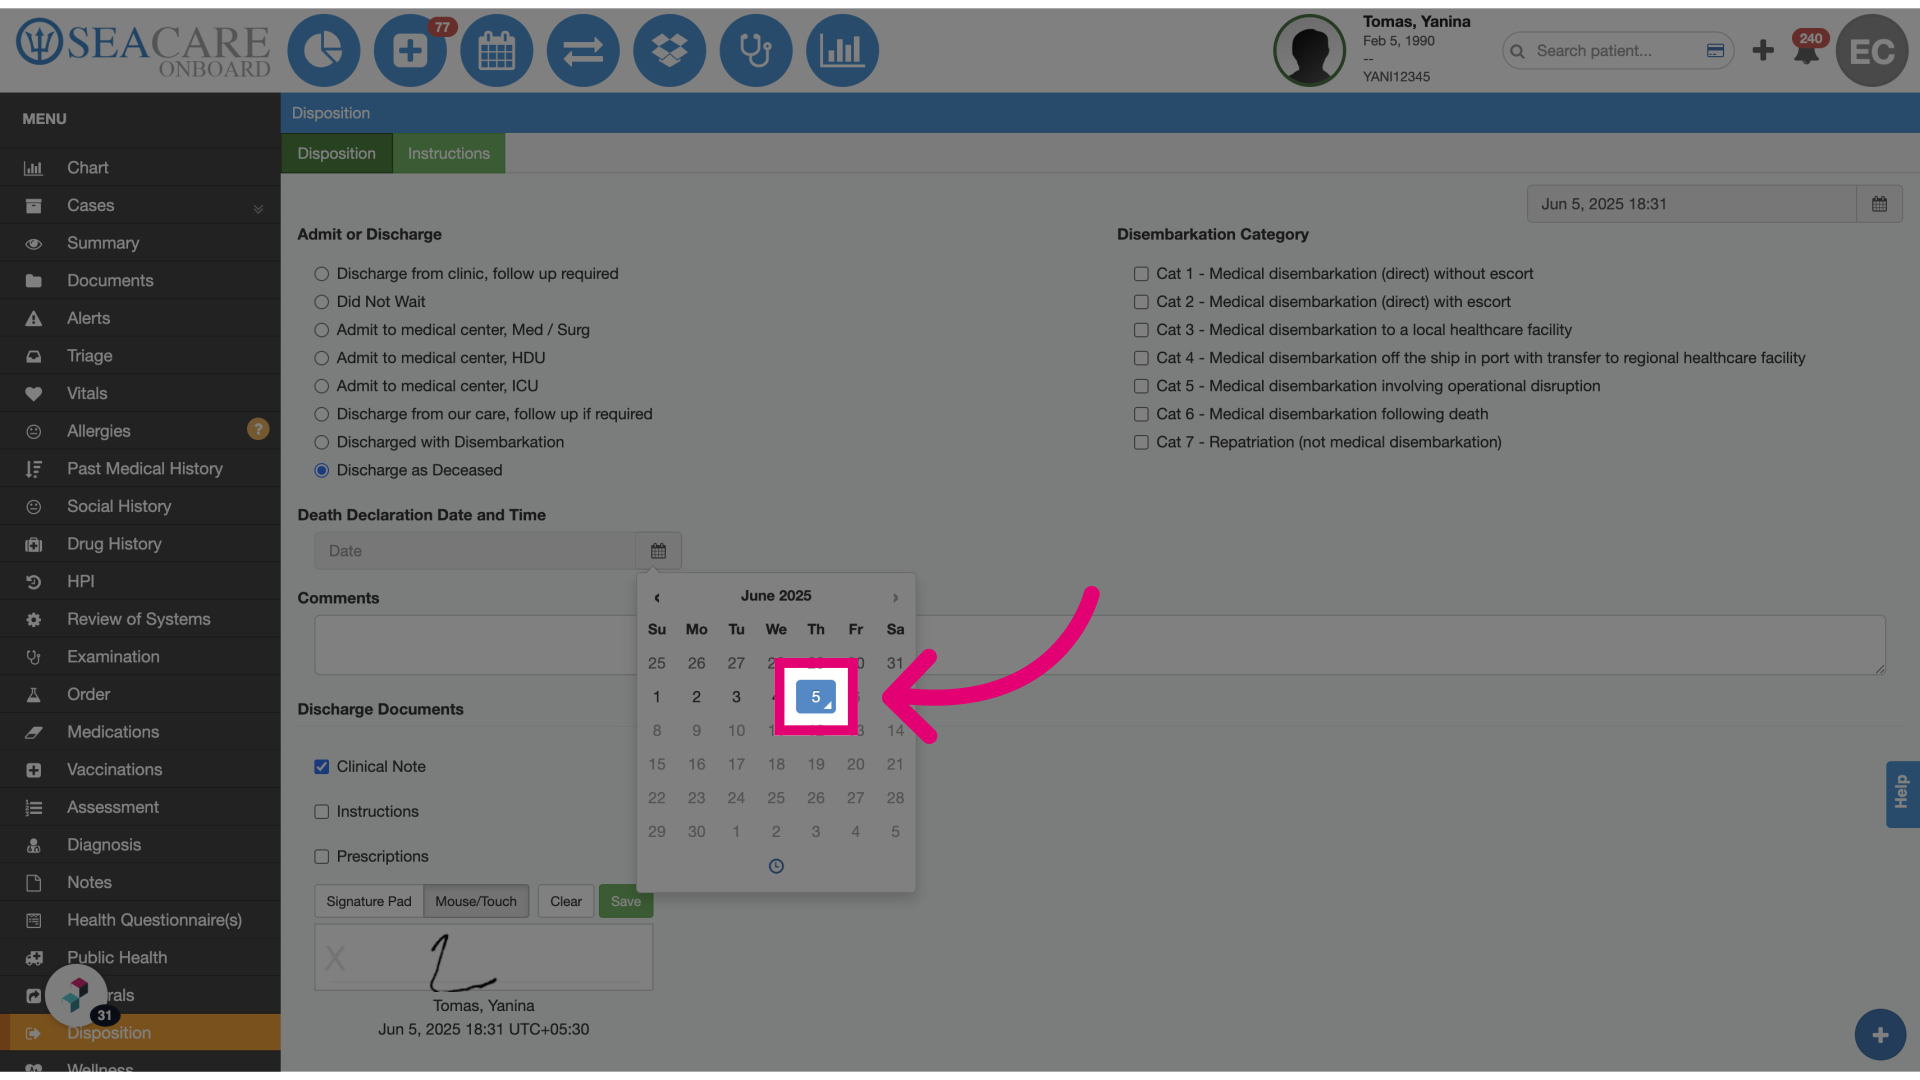Click the Mouse/Touch button
Viewport: 1920px width, 1080px height.
476,901
